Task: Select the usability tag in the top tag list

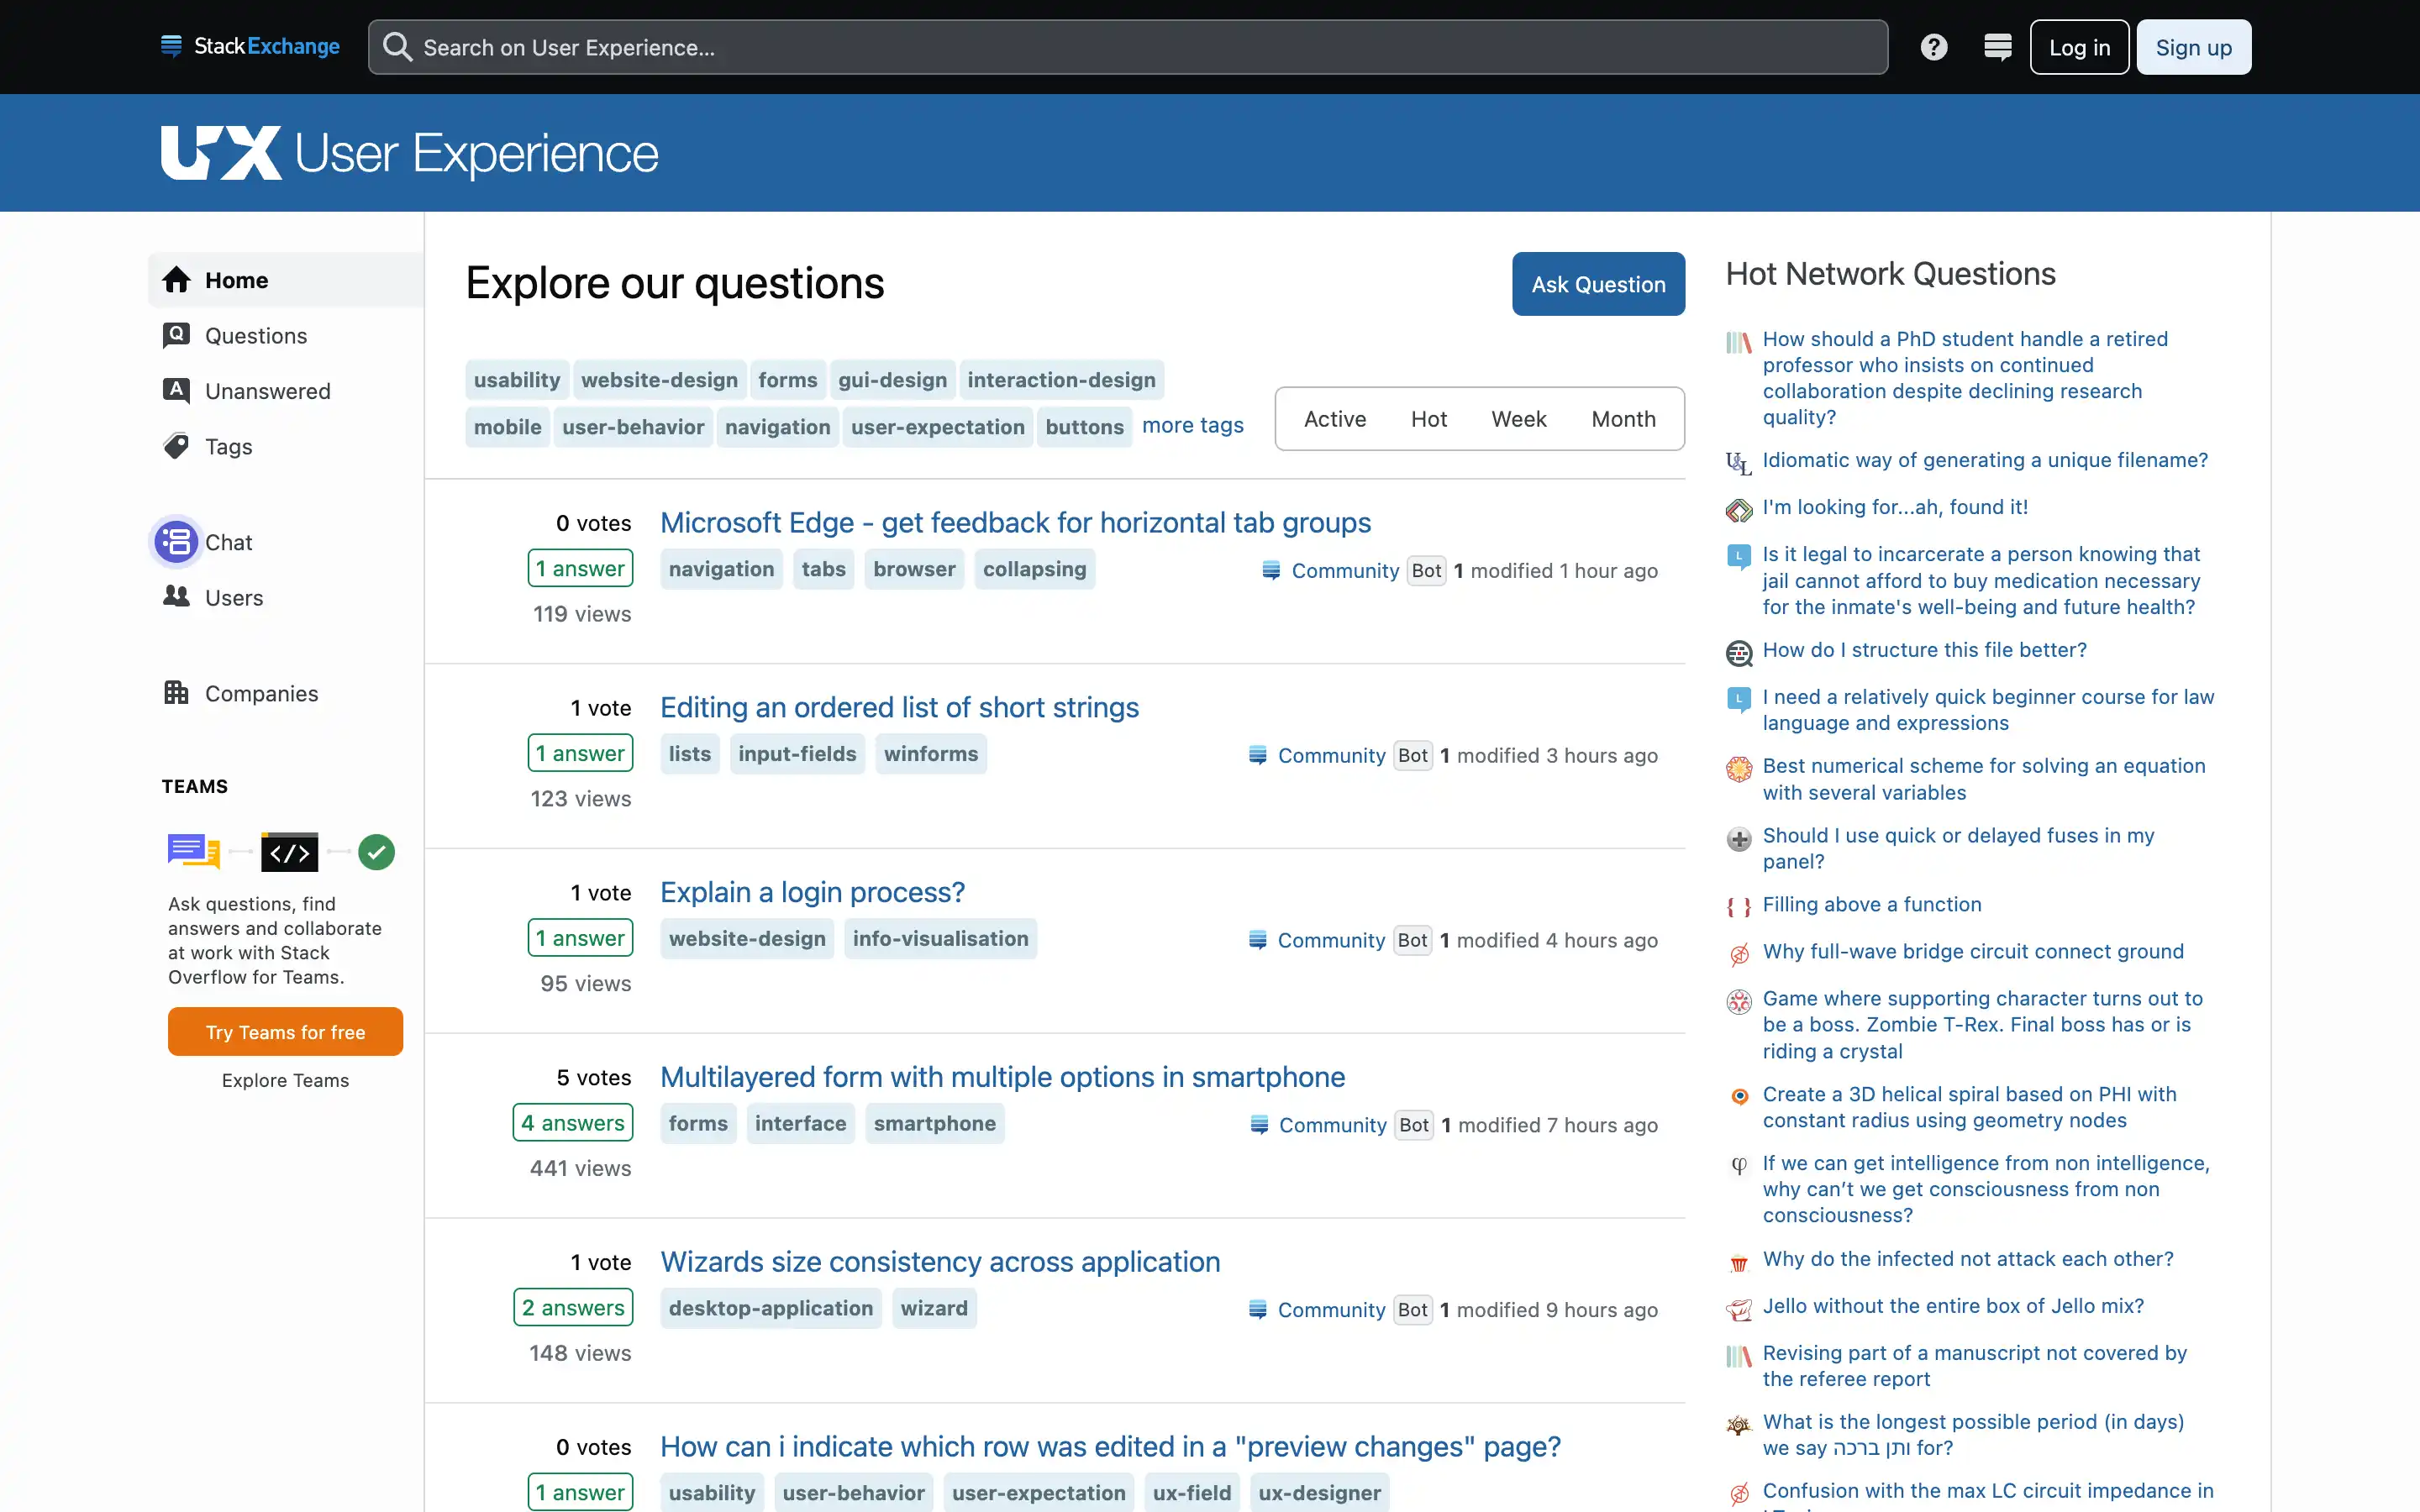Action: click(517, 380)
